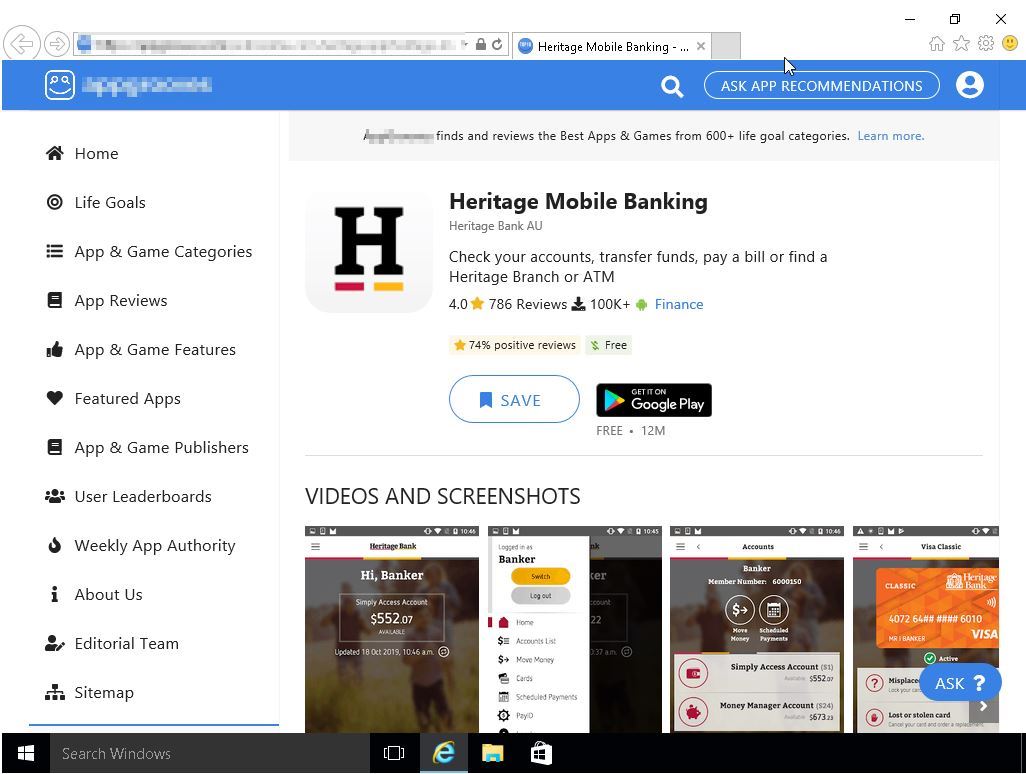Open the address bar dropdown arrow

click(465, 44)
